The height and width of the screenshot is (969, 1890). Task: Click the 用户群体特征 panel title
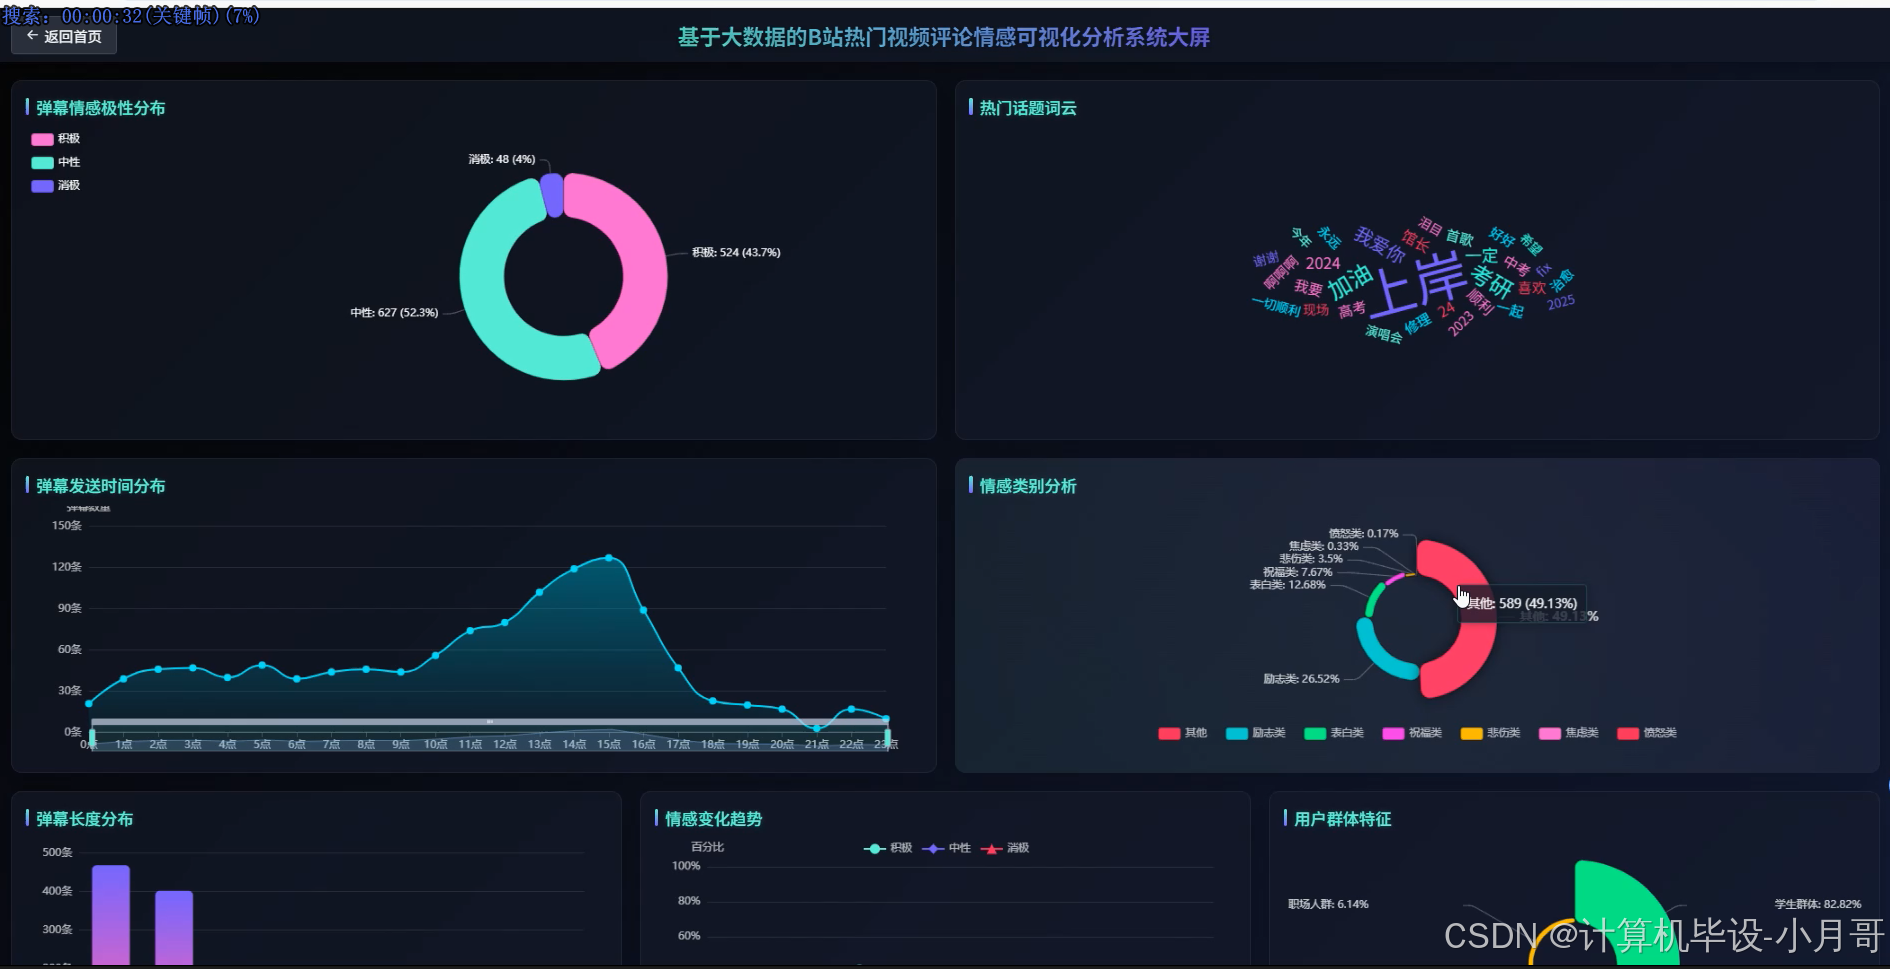pos(1342,819)
